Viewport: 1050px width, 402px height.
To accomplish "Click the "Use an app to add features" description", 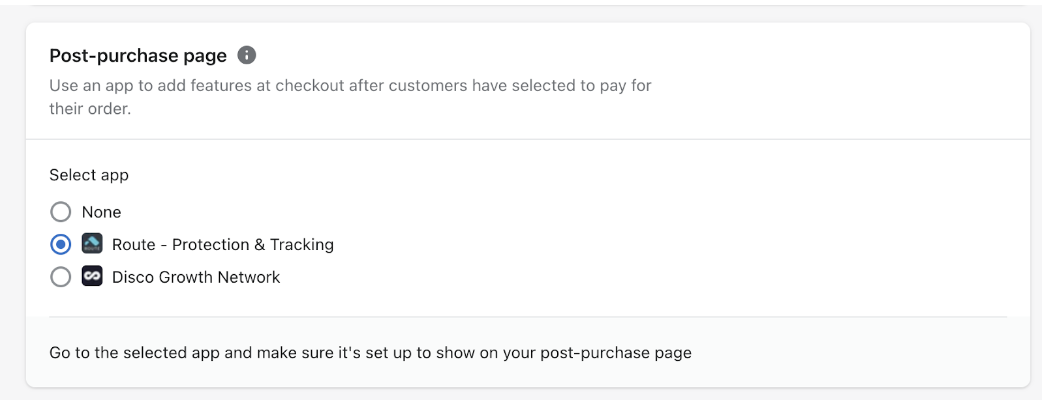I will (x=350, y=86).
